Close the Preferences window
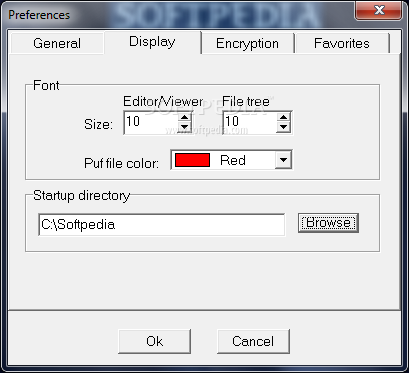Image resolution: width=409 pixels, height=373 pixels. click(x=379, y=10)
